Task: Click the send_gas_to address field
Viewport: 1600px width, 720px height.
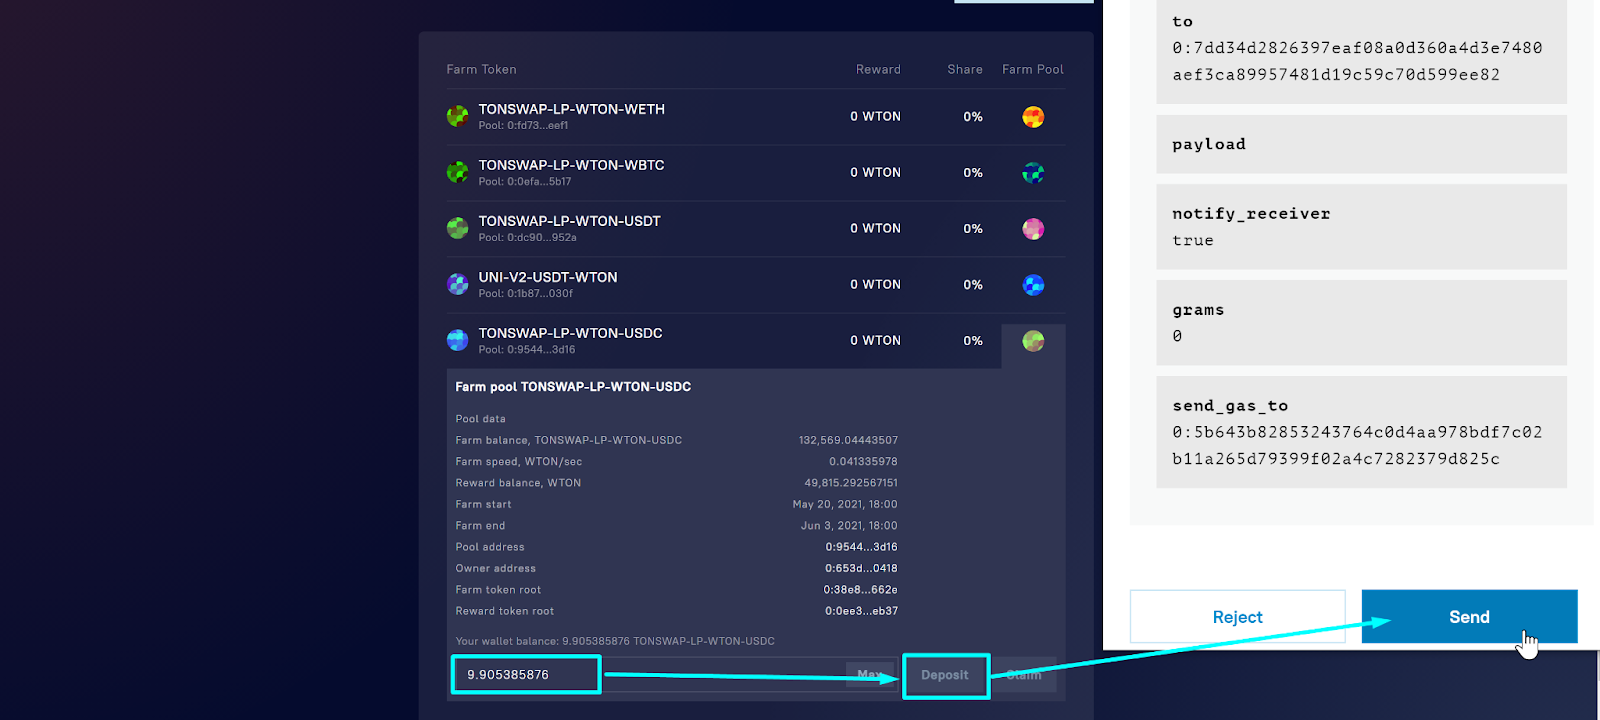Action: (1361, 432)
